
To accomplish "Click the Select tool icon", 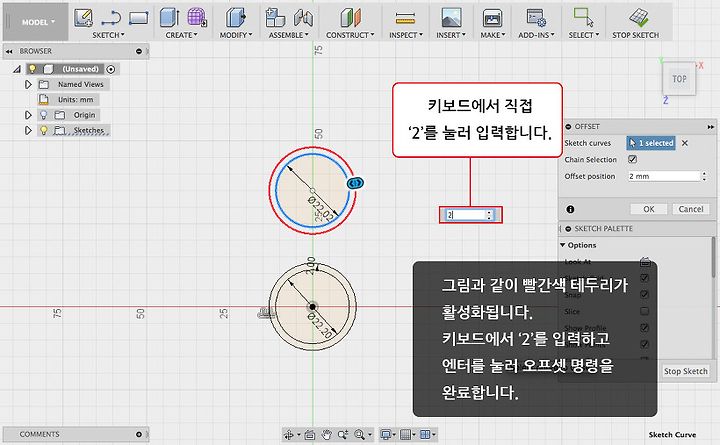I will tap(584, 17).
